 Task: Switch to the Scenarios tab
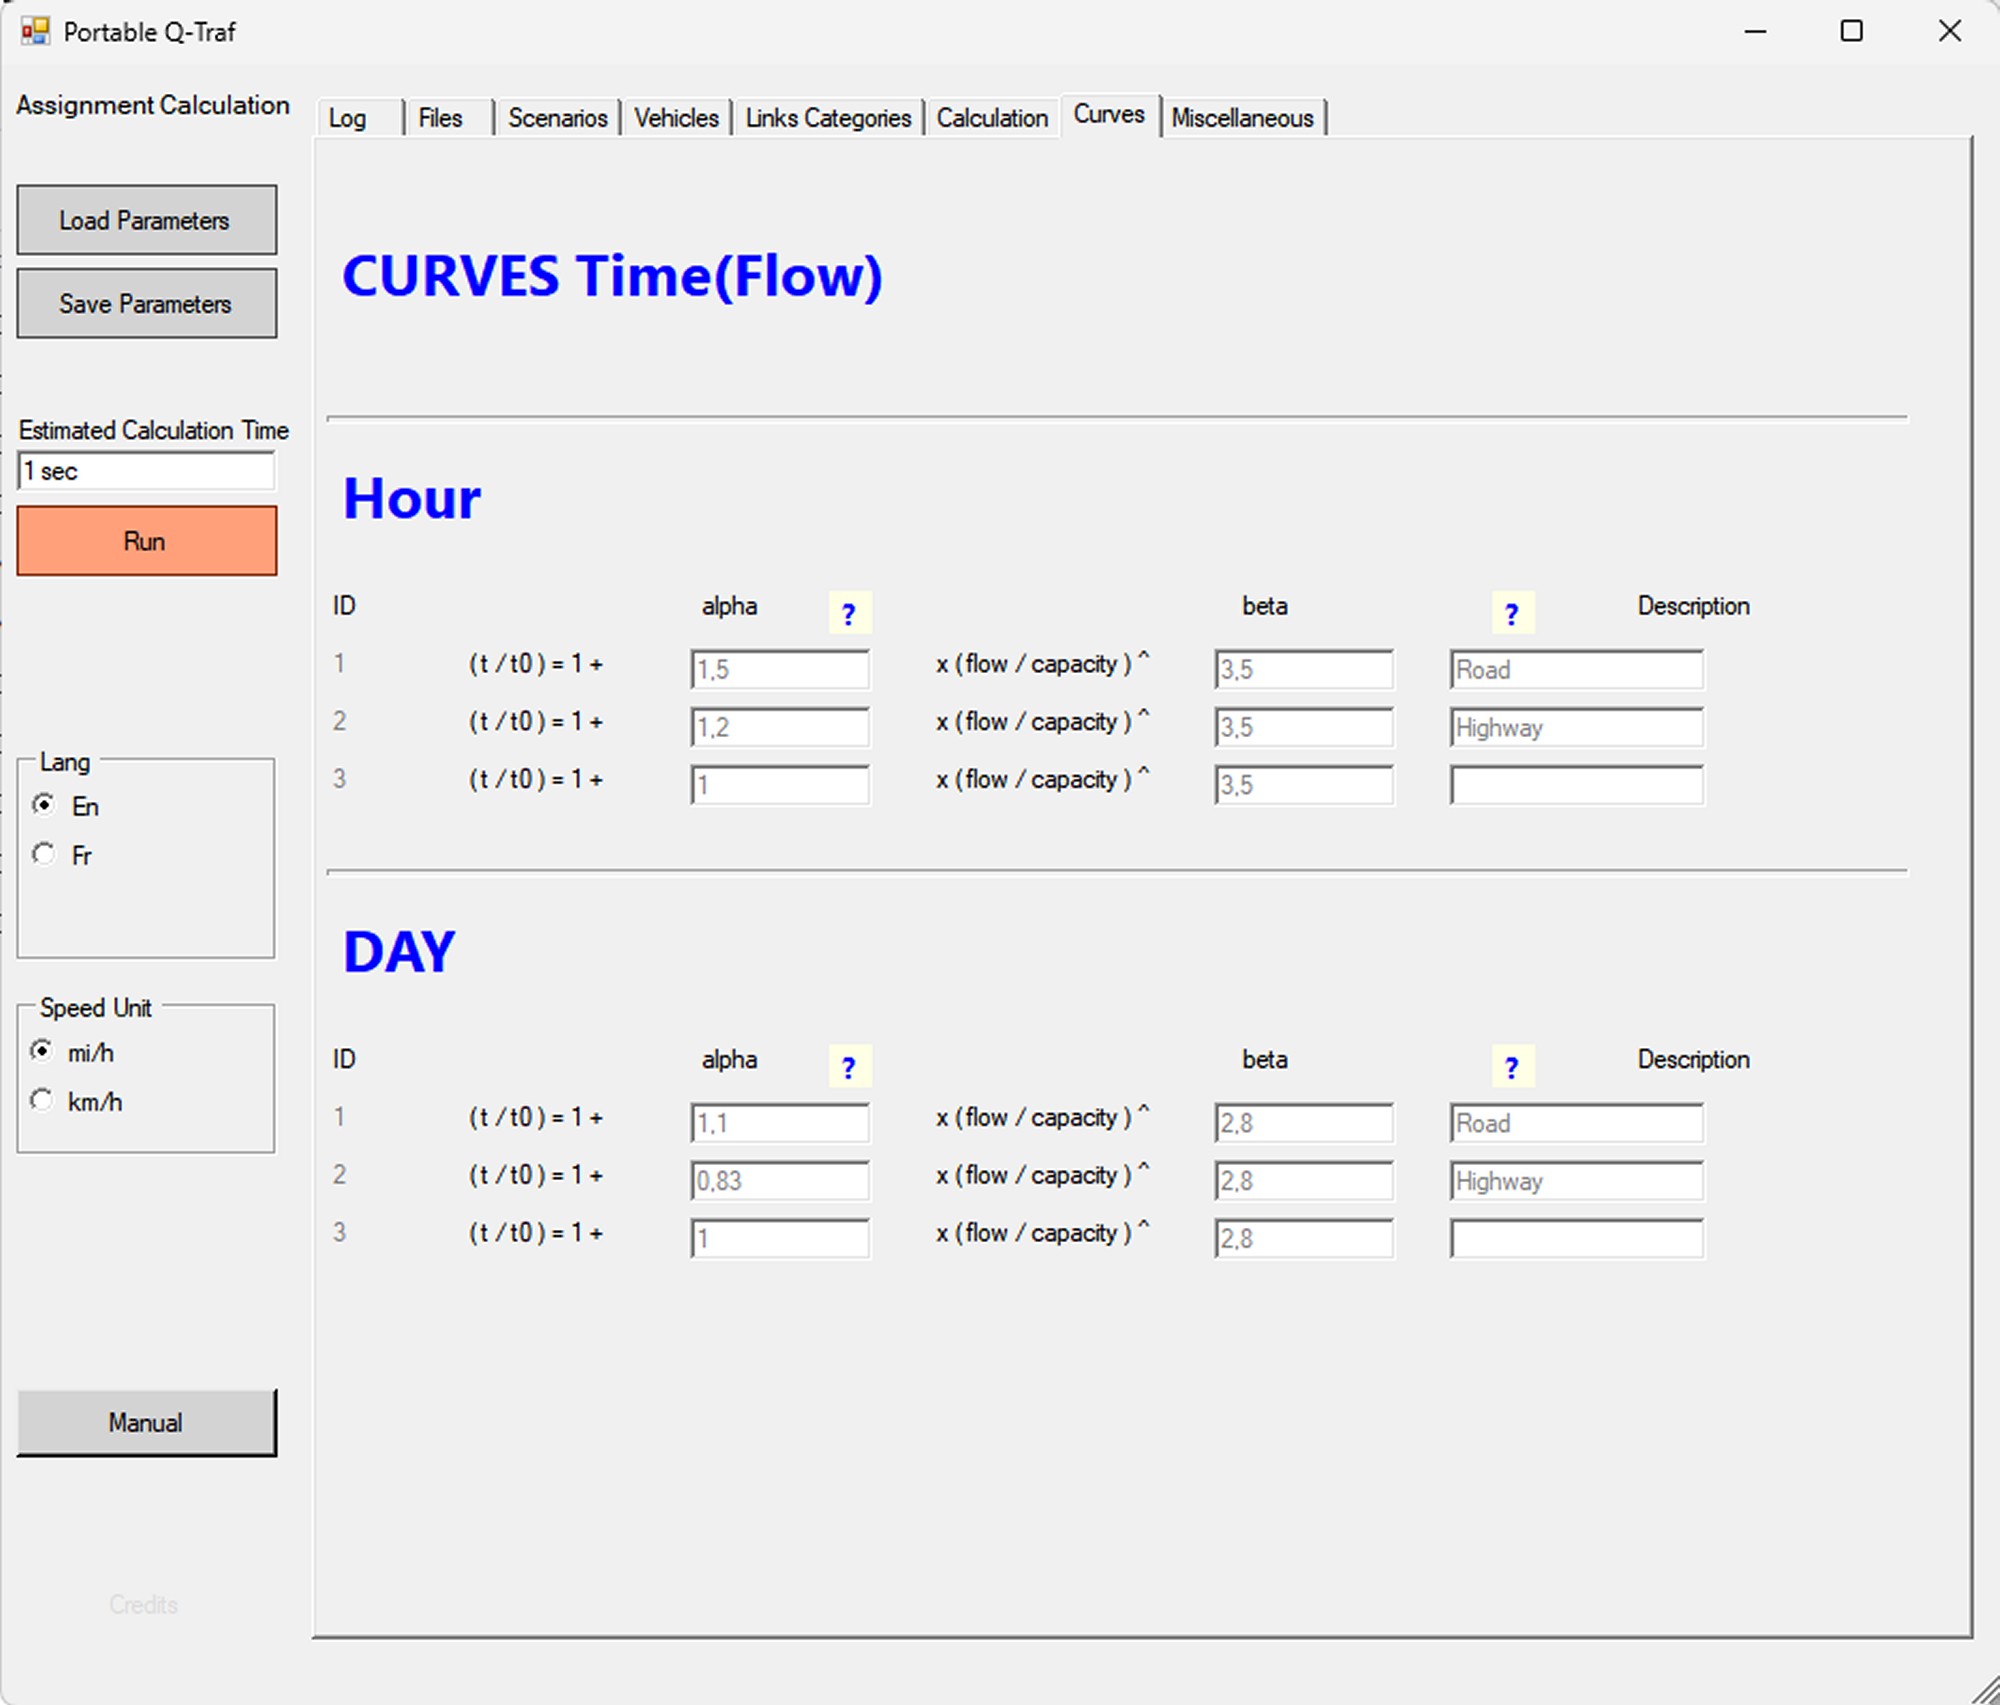(557, 117)
